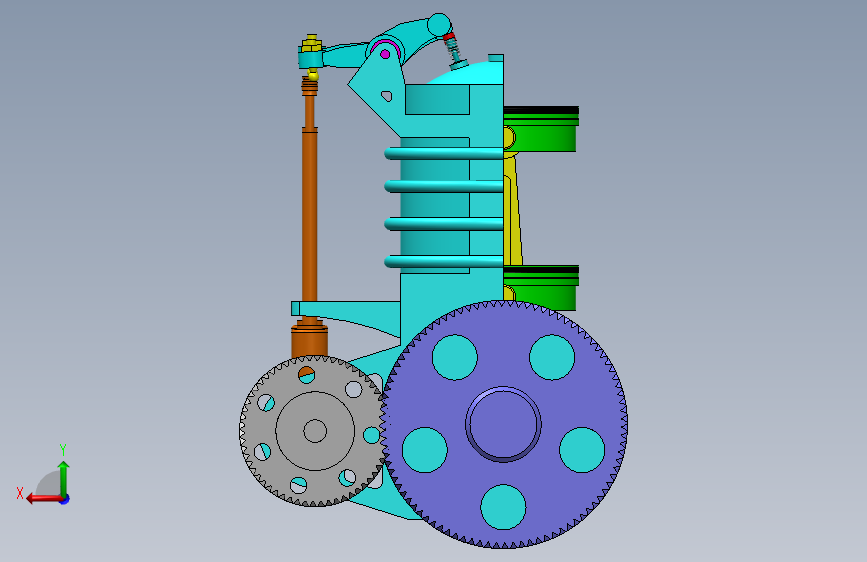Select the far-left lightening hole in purple gear

(x=425, y=450)
